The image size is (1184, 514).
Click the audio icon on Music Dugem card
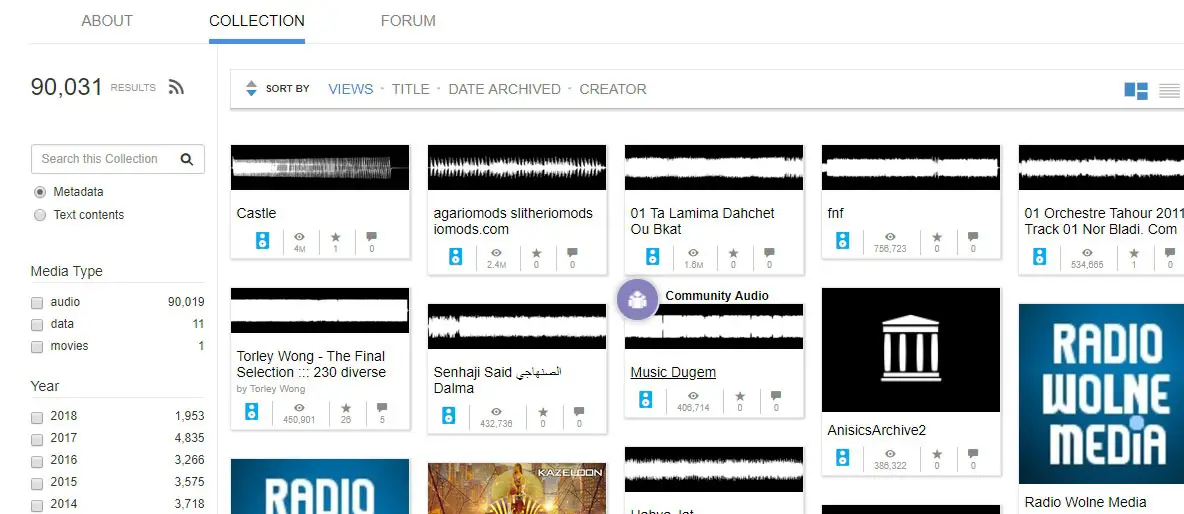point(646,399)
